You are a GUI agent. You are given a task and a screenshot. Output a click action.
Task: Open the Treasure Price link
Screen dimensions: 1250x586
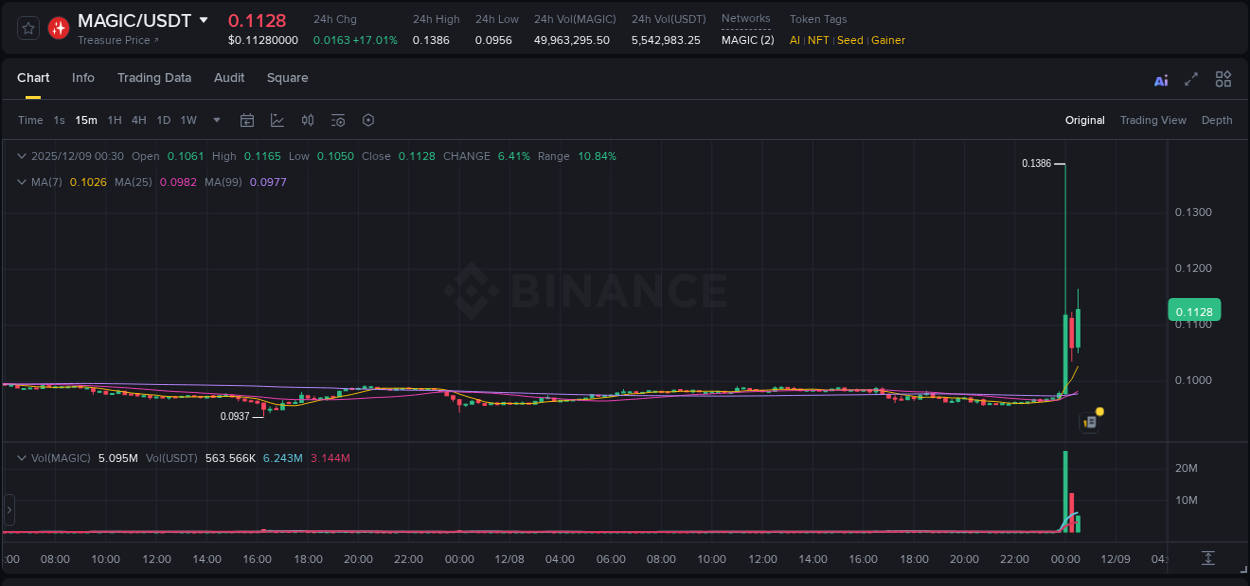115,40
